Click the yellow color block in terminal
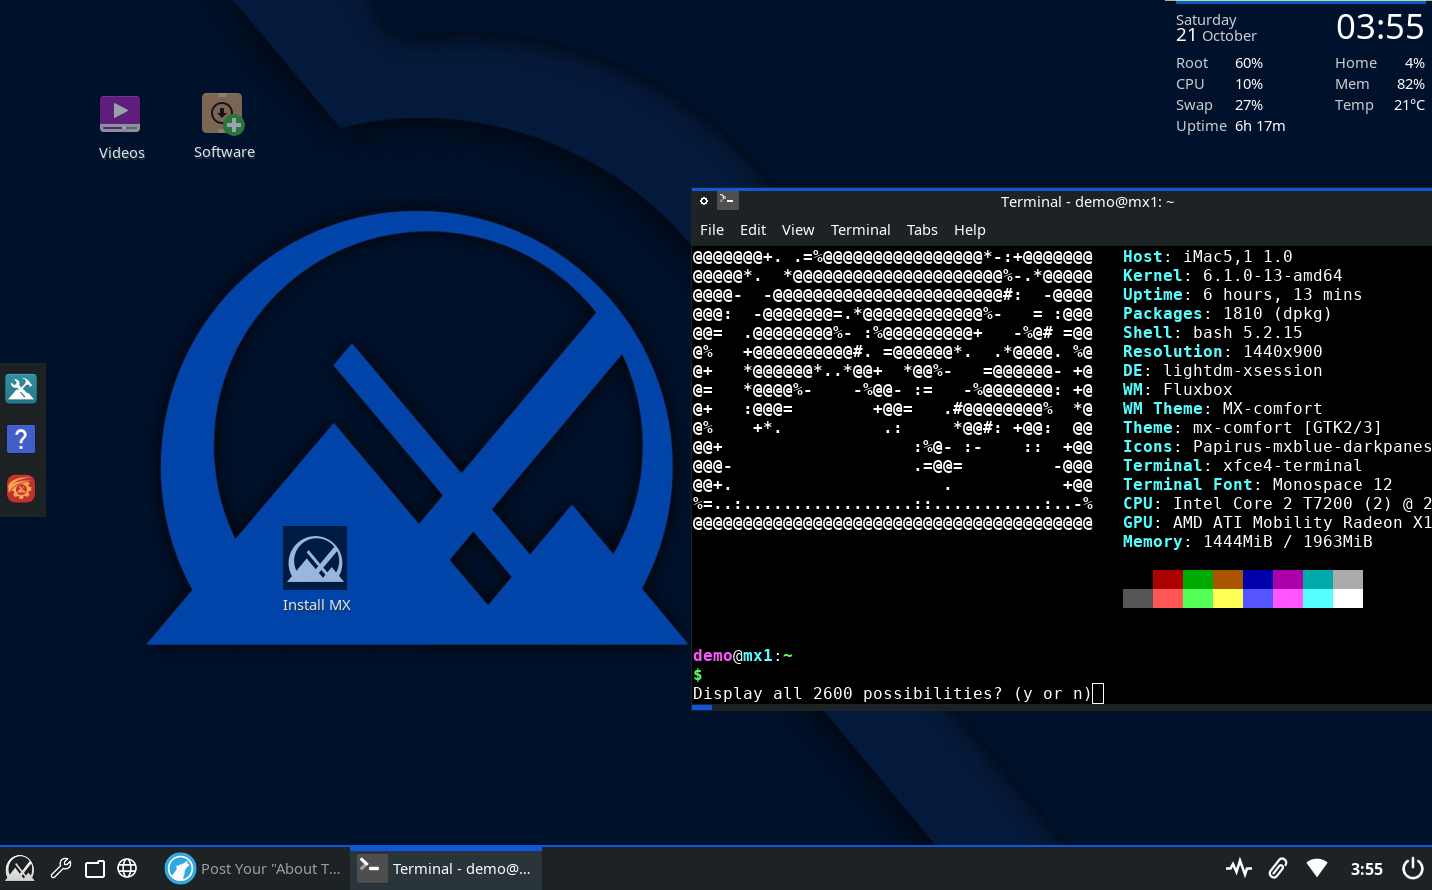The image size is (1432, 890). [x=1228, y=598]
